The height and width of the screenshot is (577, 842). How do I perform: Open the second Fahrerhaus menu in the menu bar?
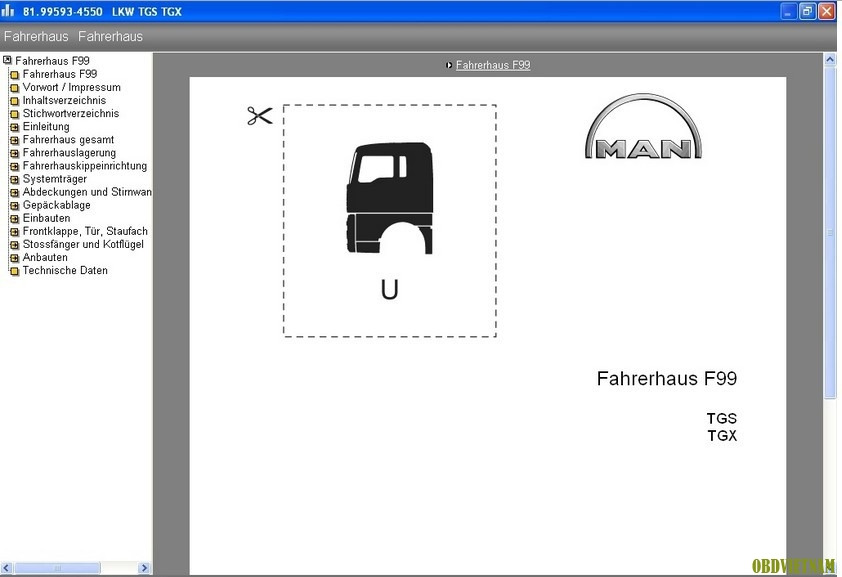[110, 36]
